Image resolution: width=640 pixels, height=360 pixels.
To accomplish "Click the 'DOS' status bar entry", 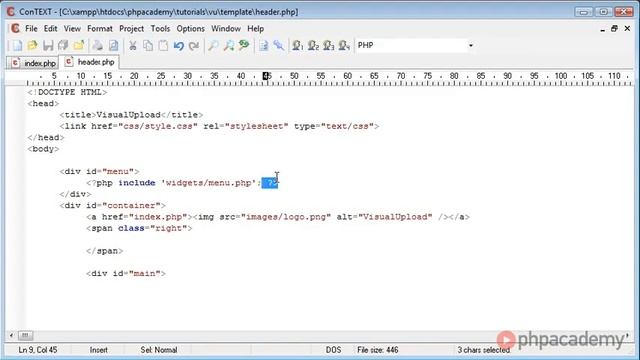I will [x=333, y=350].
